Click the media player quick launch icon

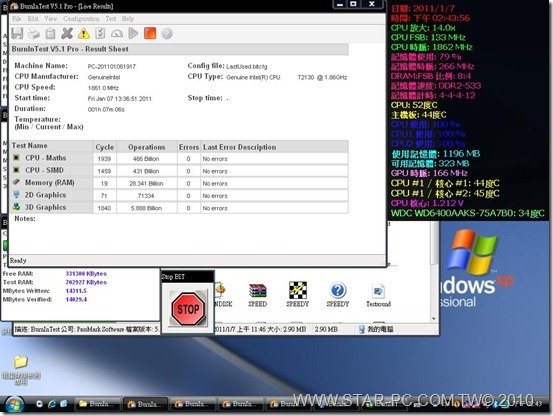40,404
